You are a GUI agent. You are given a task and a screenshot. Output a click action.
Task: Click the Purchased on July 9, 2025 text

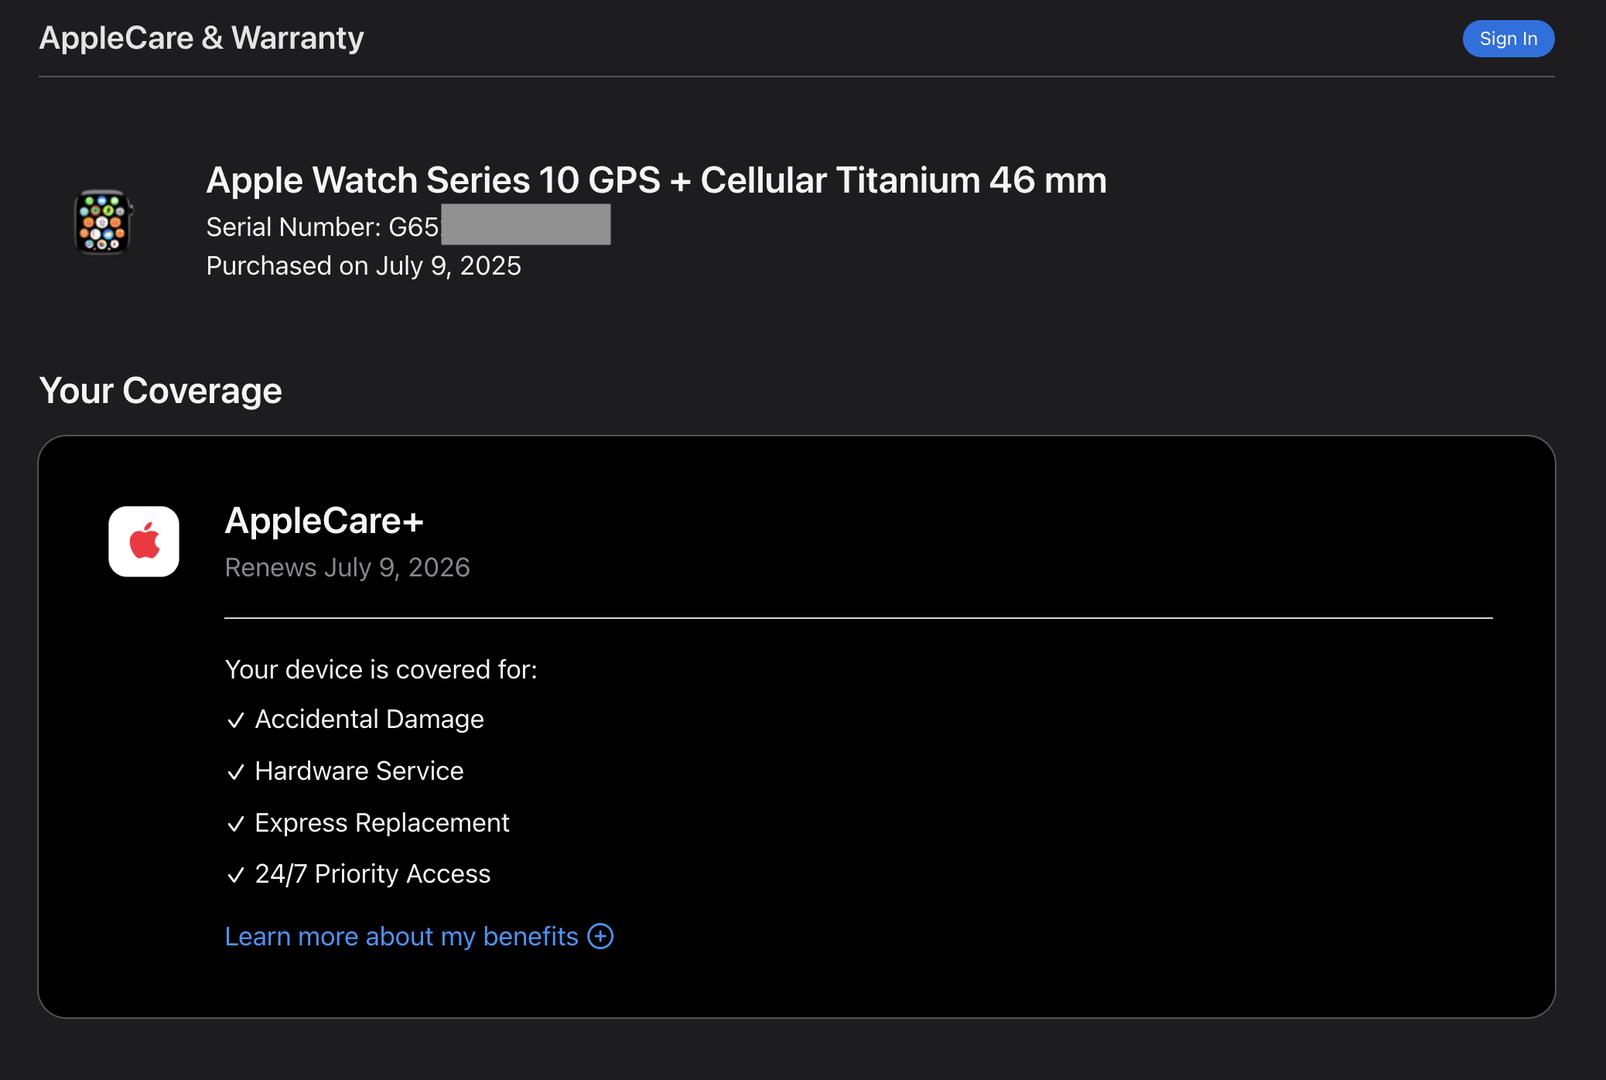(363, 266)
